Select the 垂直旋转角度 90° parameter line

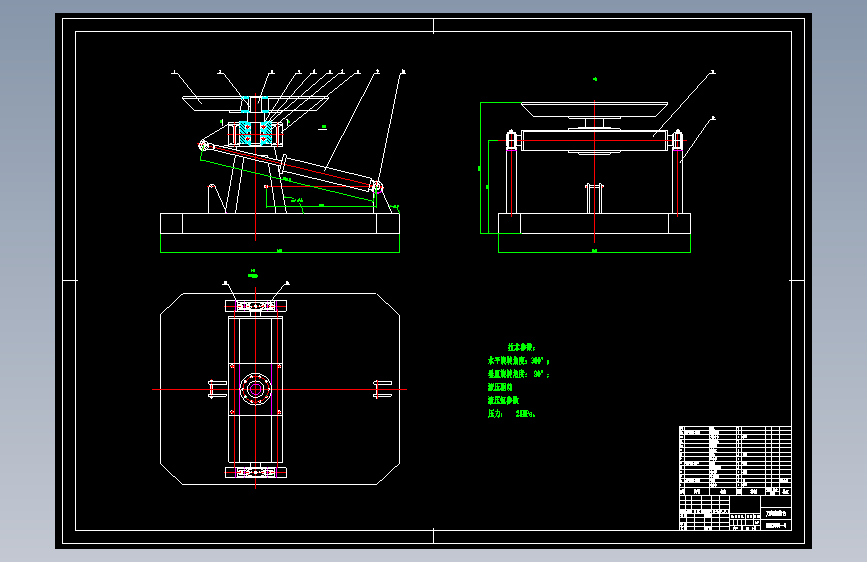[519, 374]
